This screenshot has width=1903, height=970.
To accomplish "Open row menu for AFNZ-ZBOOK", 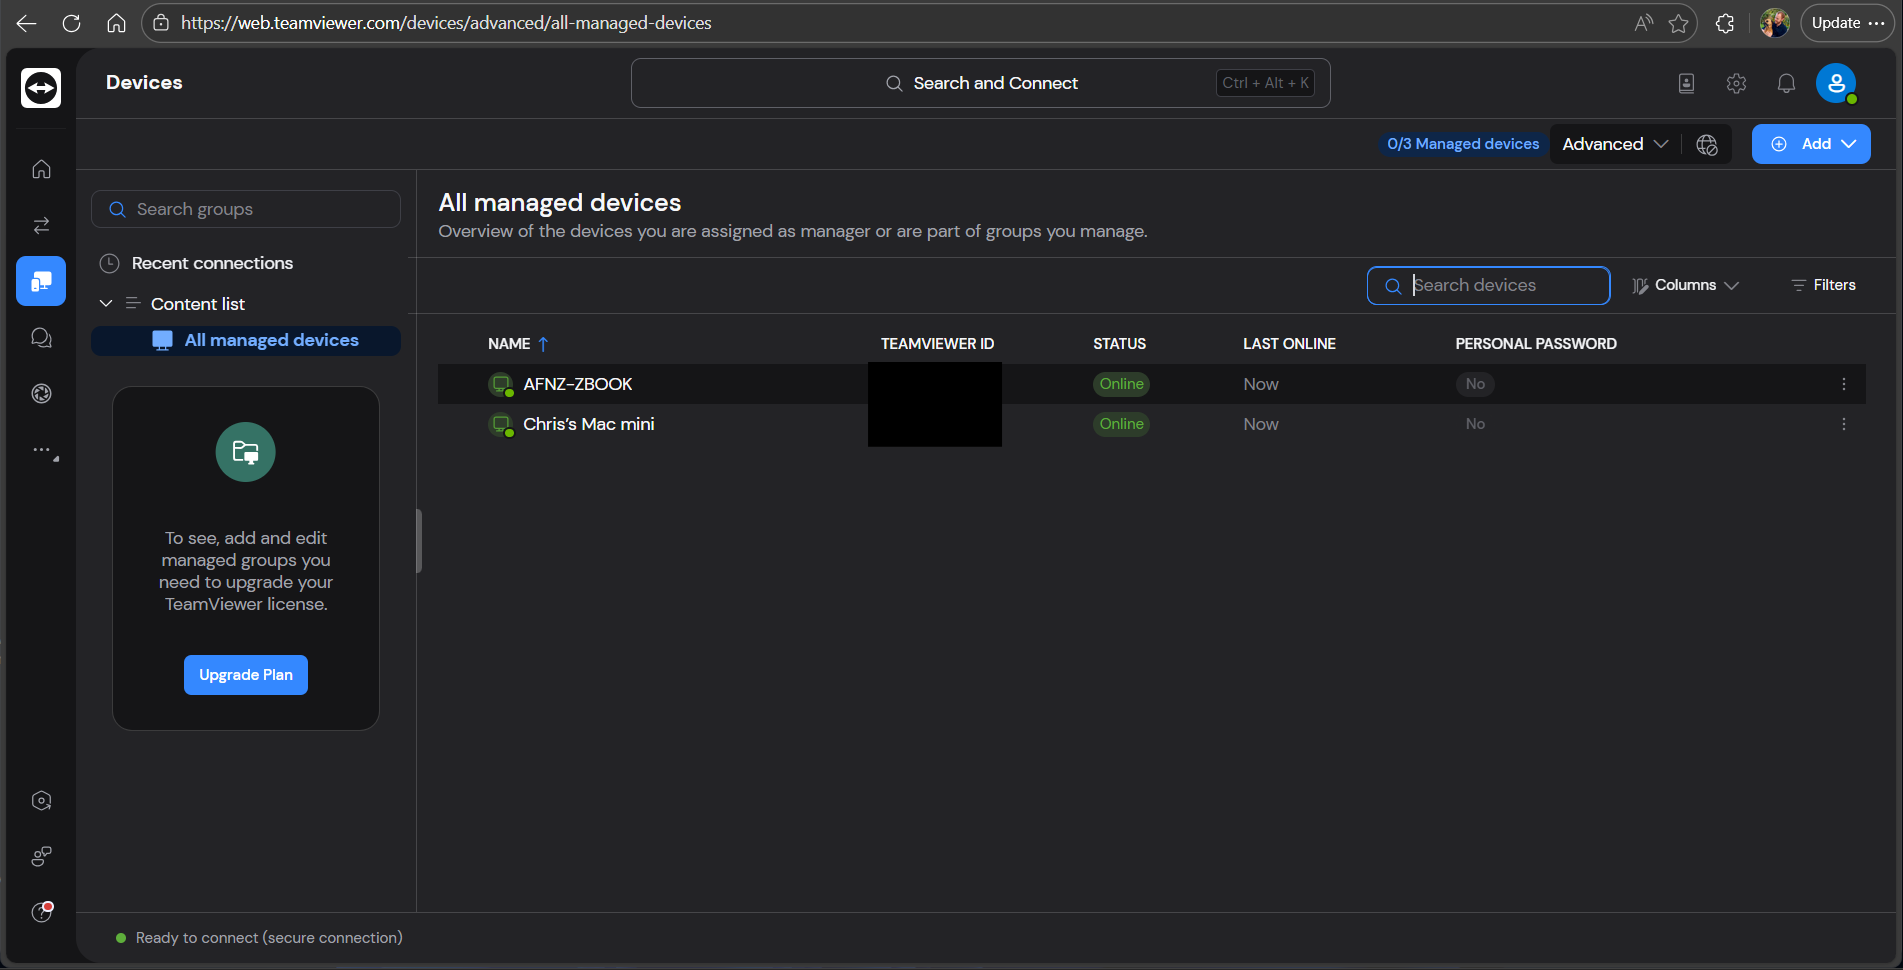I will [x=1844, y=384].
